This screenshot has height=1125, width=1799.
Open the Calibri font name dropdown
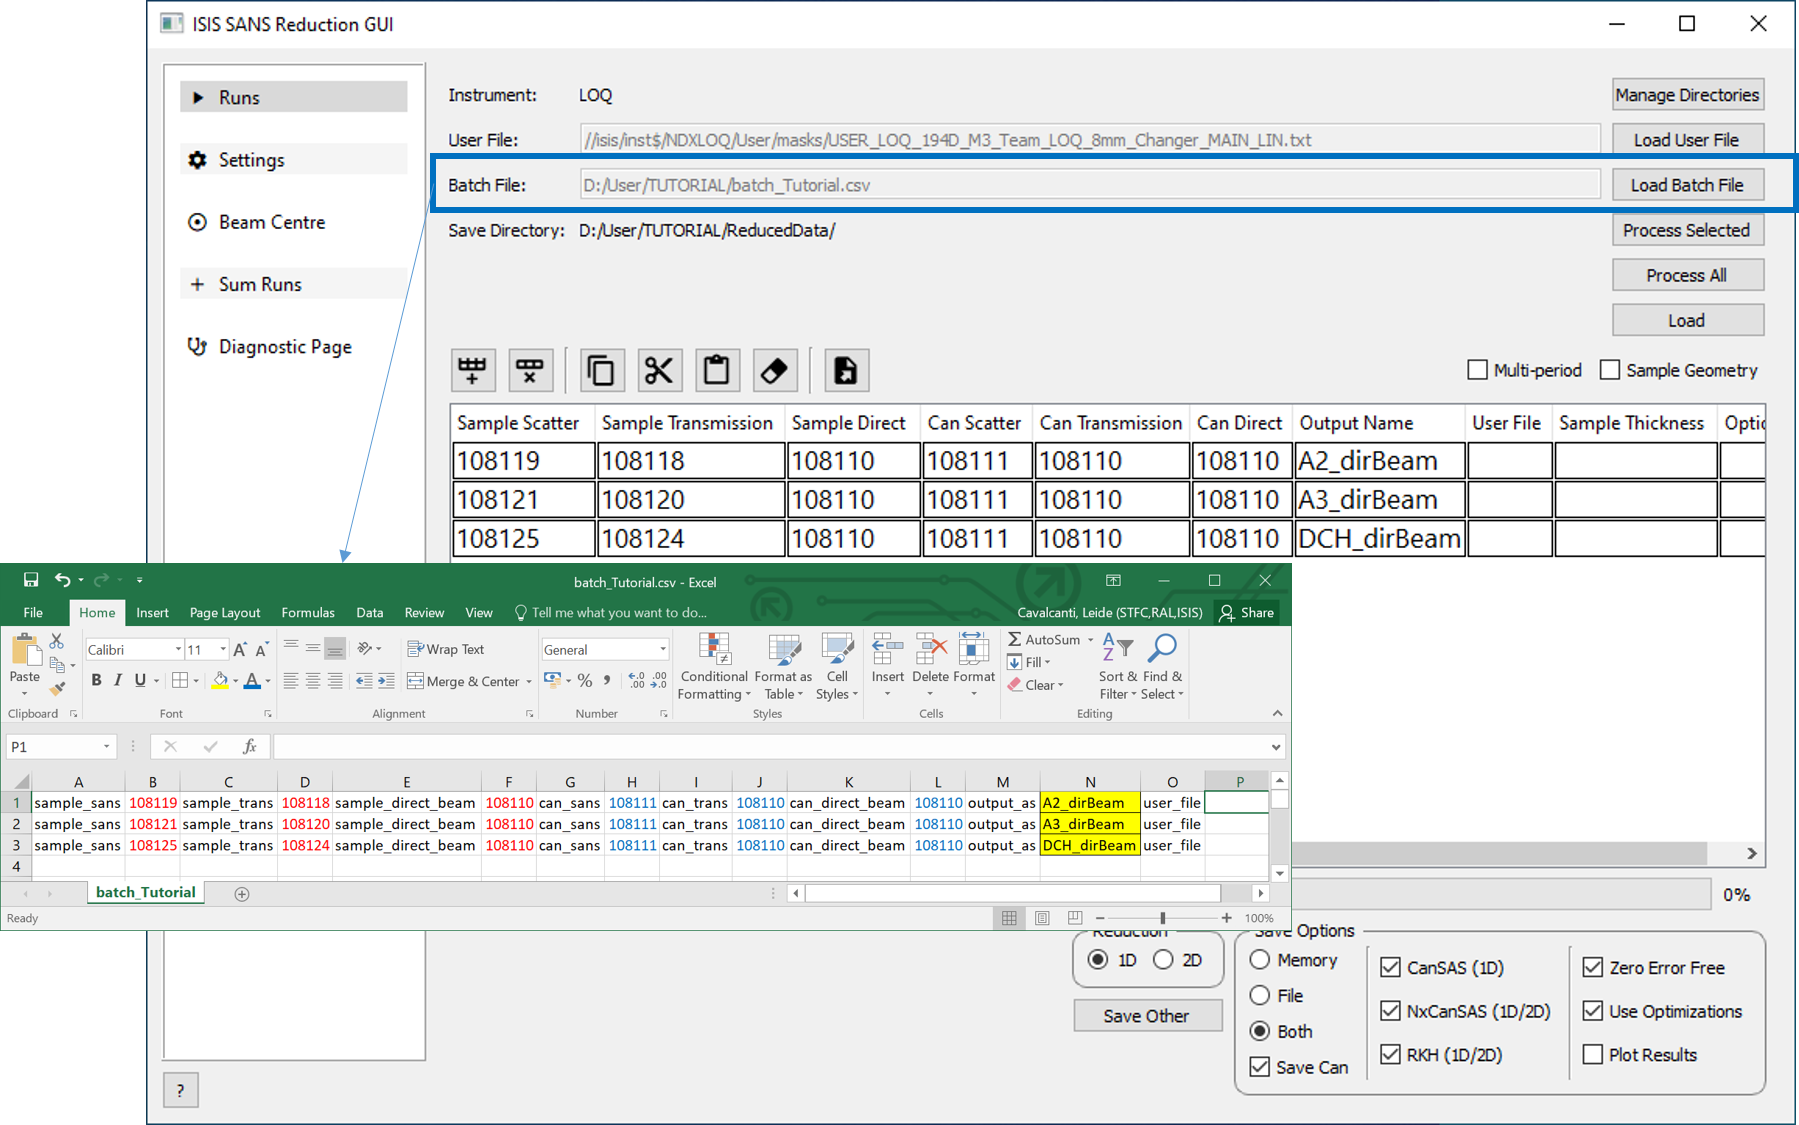pyautogui.click(x=178, y=650)
